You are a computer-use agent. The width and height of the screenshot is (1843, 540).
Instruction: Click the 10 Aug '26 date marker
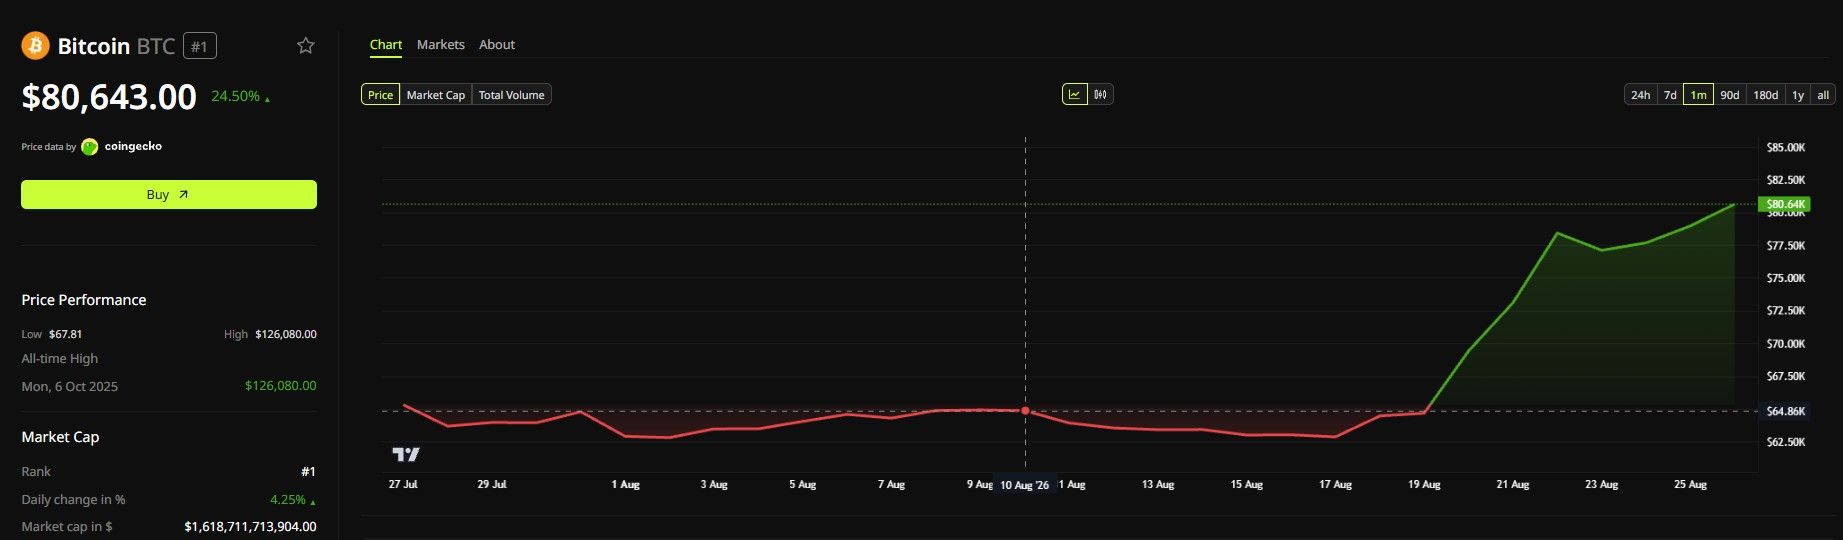click(1025, 485)
